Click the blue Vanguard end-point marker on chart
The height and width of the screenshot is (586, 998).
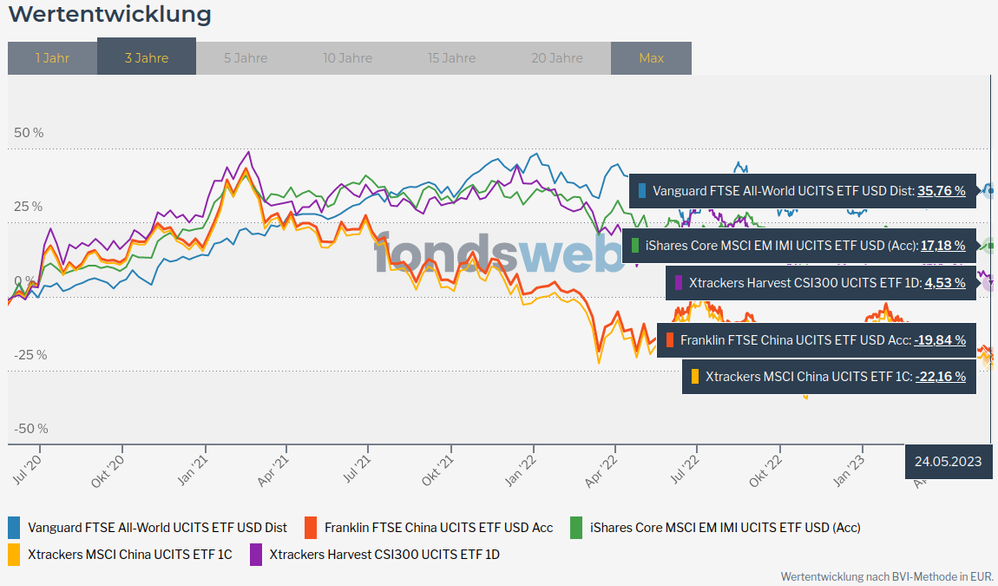(x=988, y=189)
